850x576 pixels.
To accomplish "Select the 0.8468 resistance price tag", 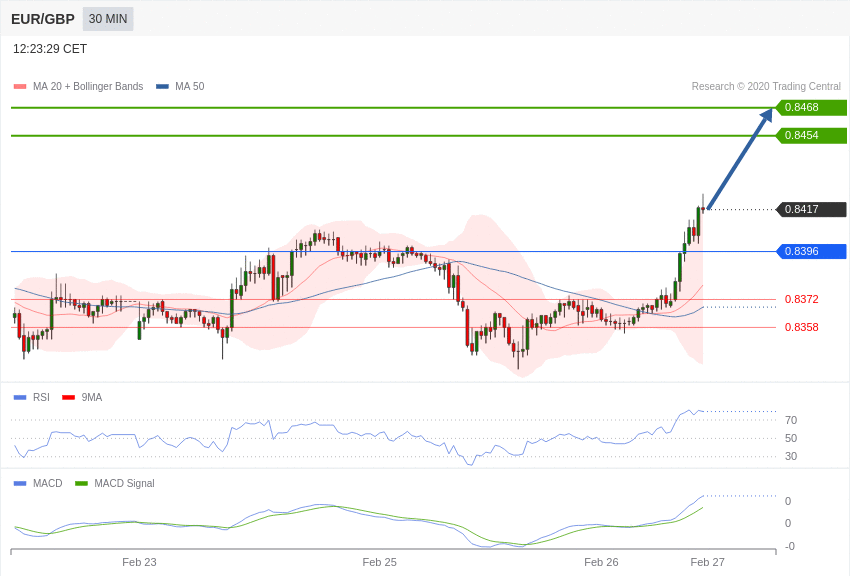I will click(x=812, y=107).
